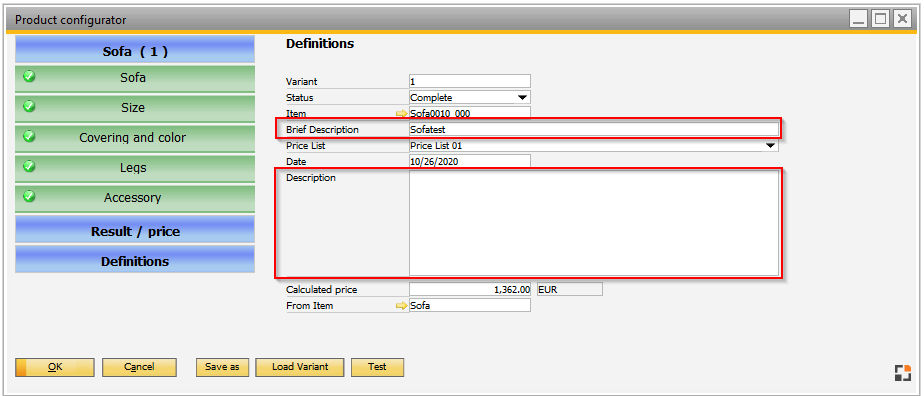Image resolution: width=924 pixels, height=396 pixels.
Task: Click the green checkmark beside Covering and color
Action: (29, 136)
